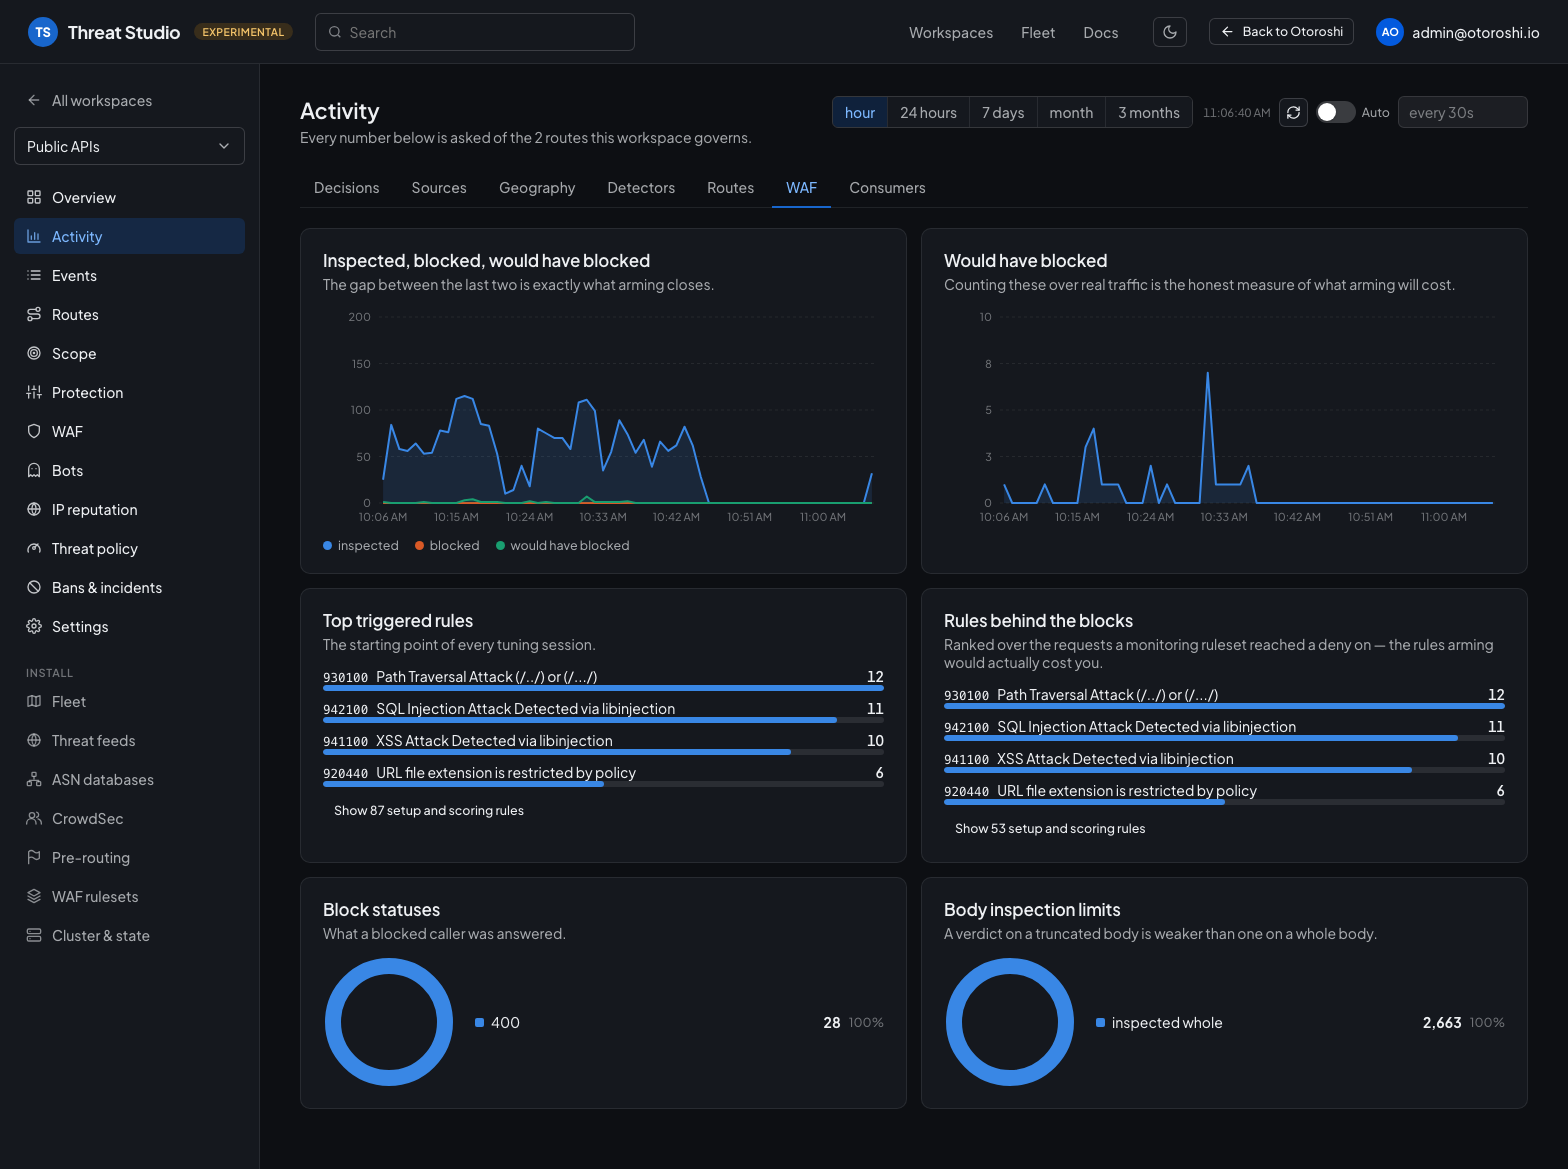
Task: Open the Public APIs workspace dropdown
Action: pyautogui.click(x=129, y=146)
